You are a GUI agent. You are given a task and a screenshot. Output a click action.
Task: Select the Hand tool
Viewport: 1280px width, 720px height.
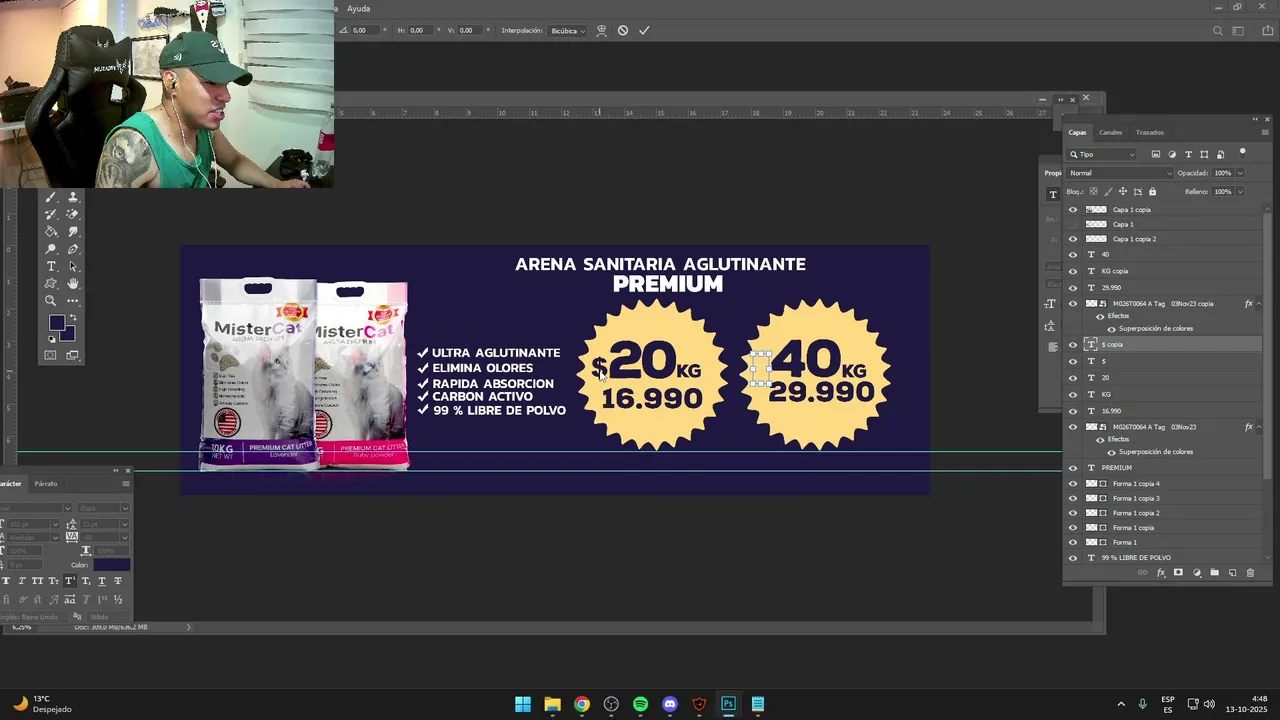[73, 283]
